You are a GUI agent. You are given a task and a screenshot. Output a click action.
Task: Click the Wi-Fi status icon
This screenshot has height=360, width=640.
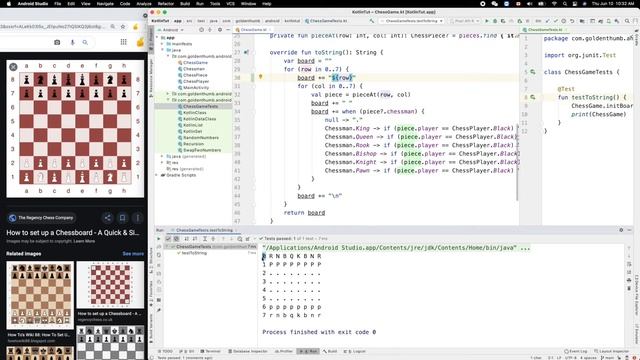tap(554, 4)
